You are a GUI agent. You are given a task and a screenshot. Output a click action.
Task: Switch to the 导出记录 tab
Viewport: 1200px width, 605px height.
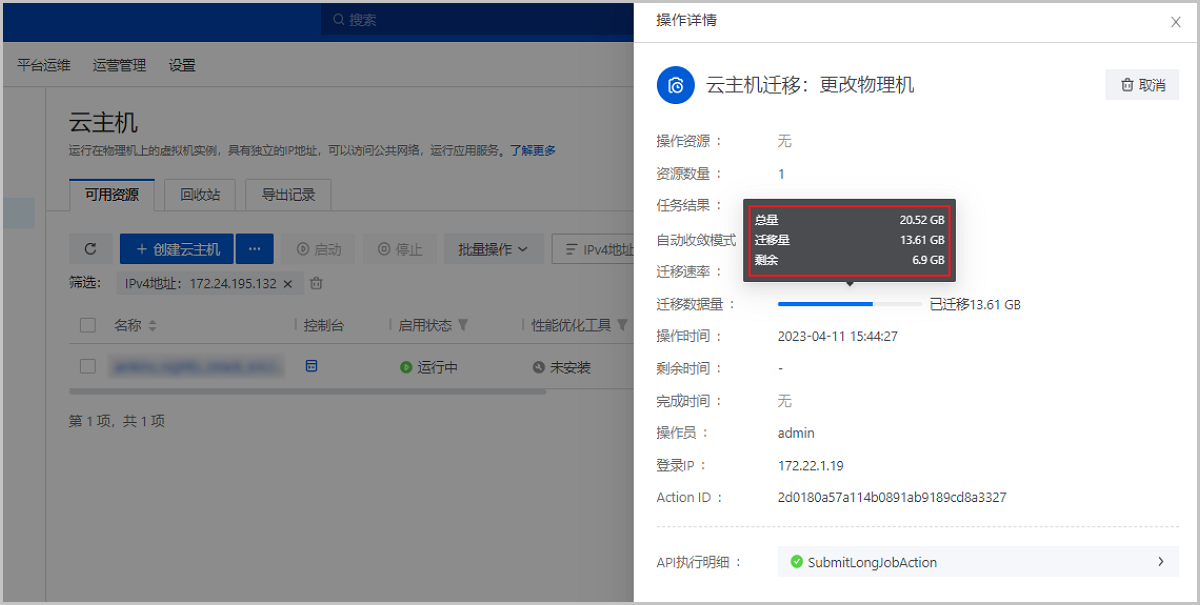[x=288, y=195]
